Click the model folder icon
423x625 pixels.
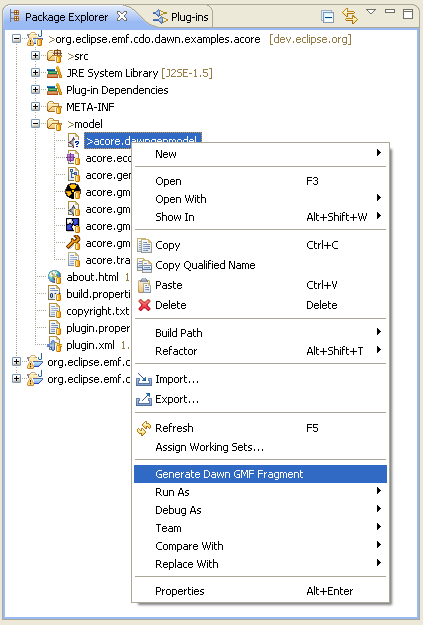tap(54, 124)
